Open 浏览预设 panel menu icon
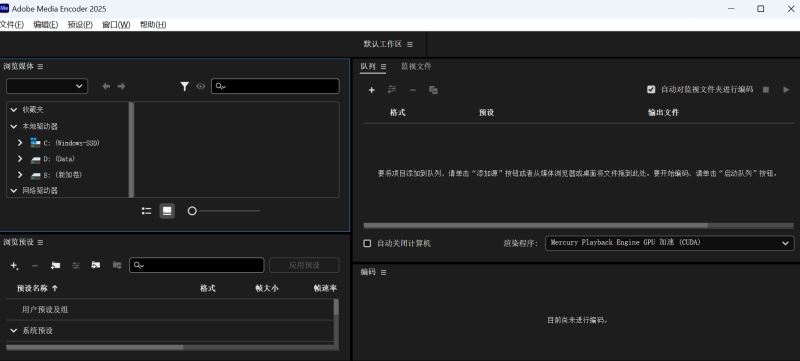The width and height of the screenshot is (800, 361). (40, 242)
